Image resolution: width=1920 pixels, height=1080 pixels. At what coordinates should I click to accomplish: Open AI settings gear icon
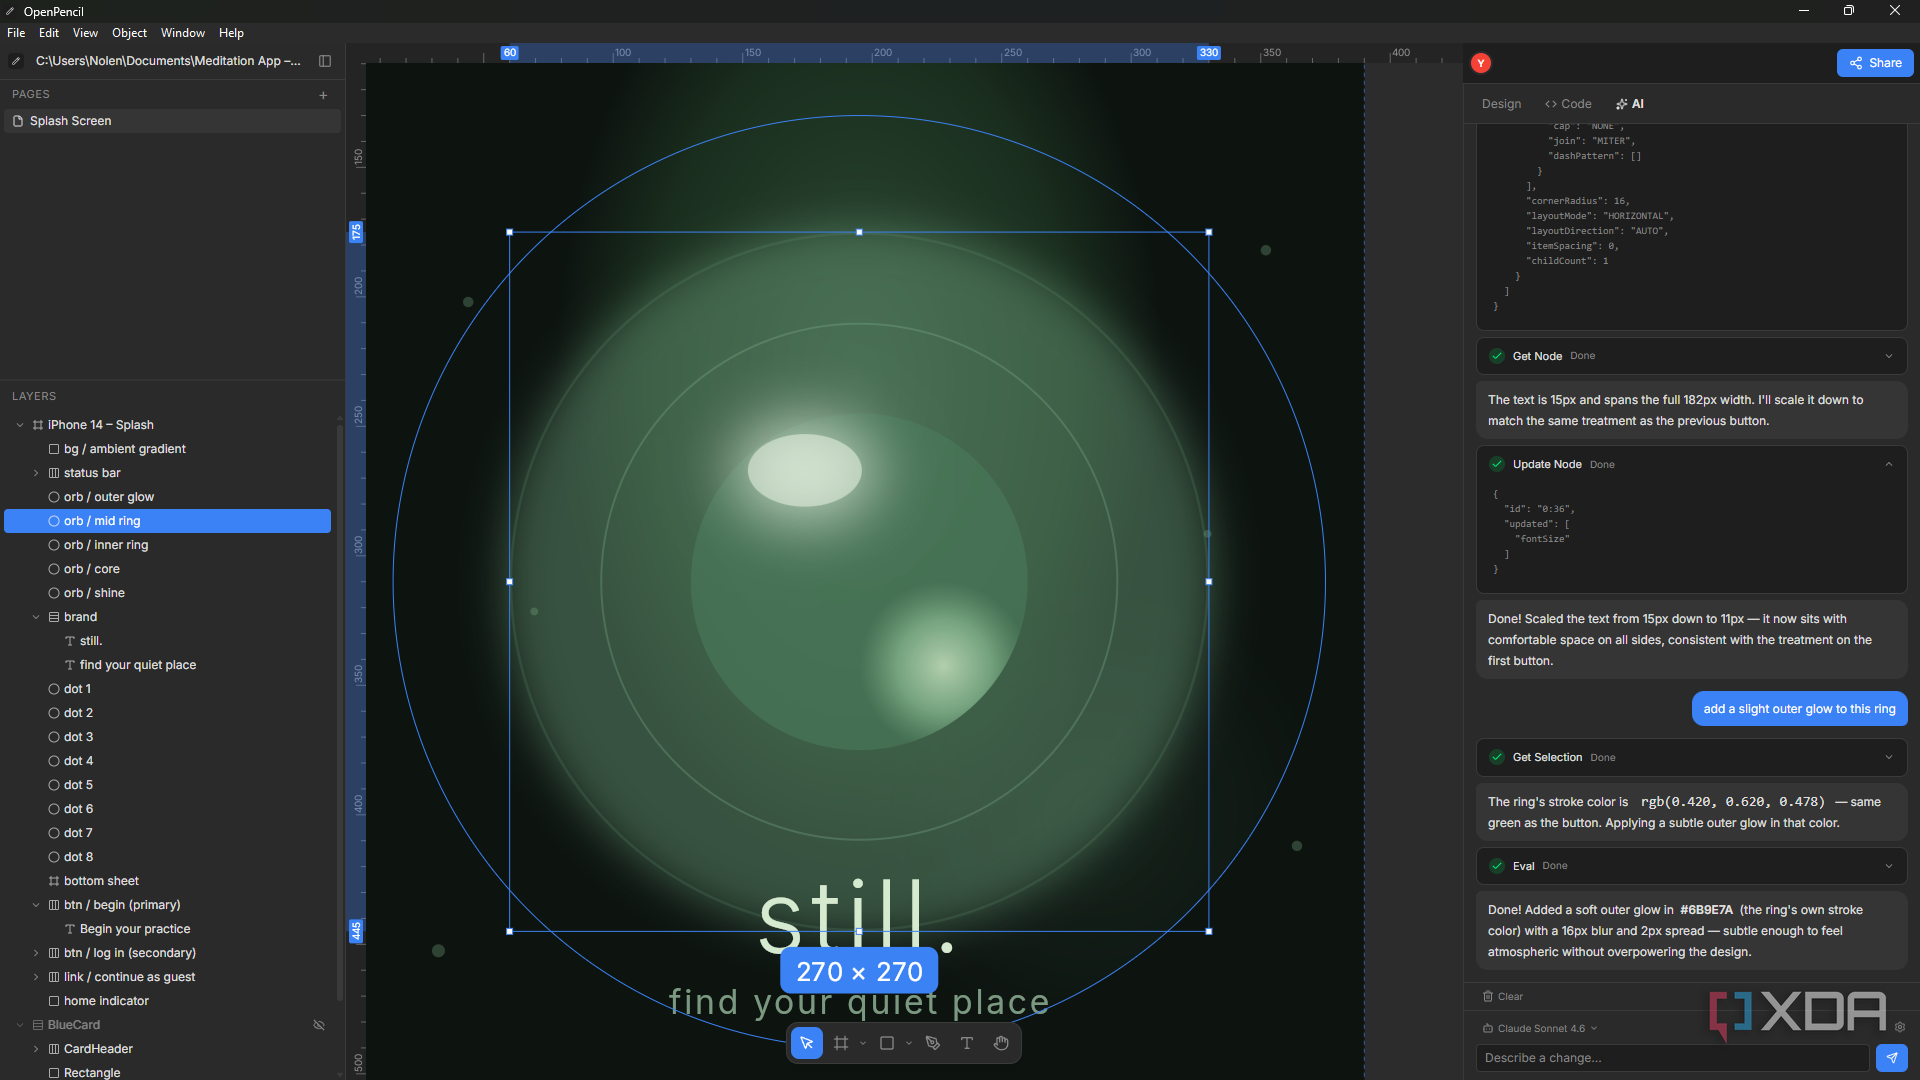(1900, 1027)
